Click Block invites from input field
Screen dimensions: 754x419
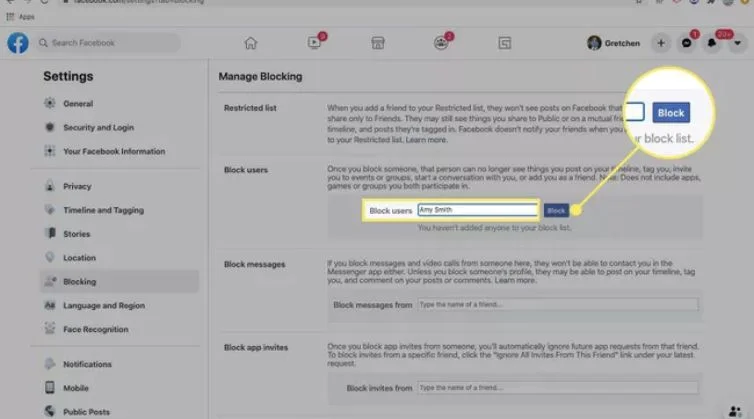(558, 388)
